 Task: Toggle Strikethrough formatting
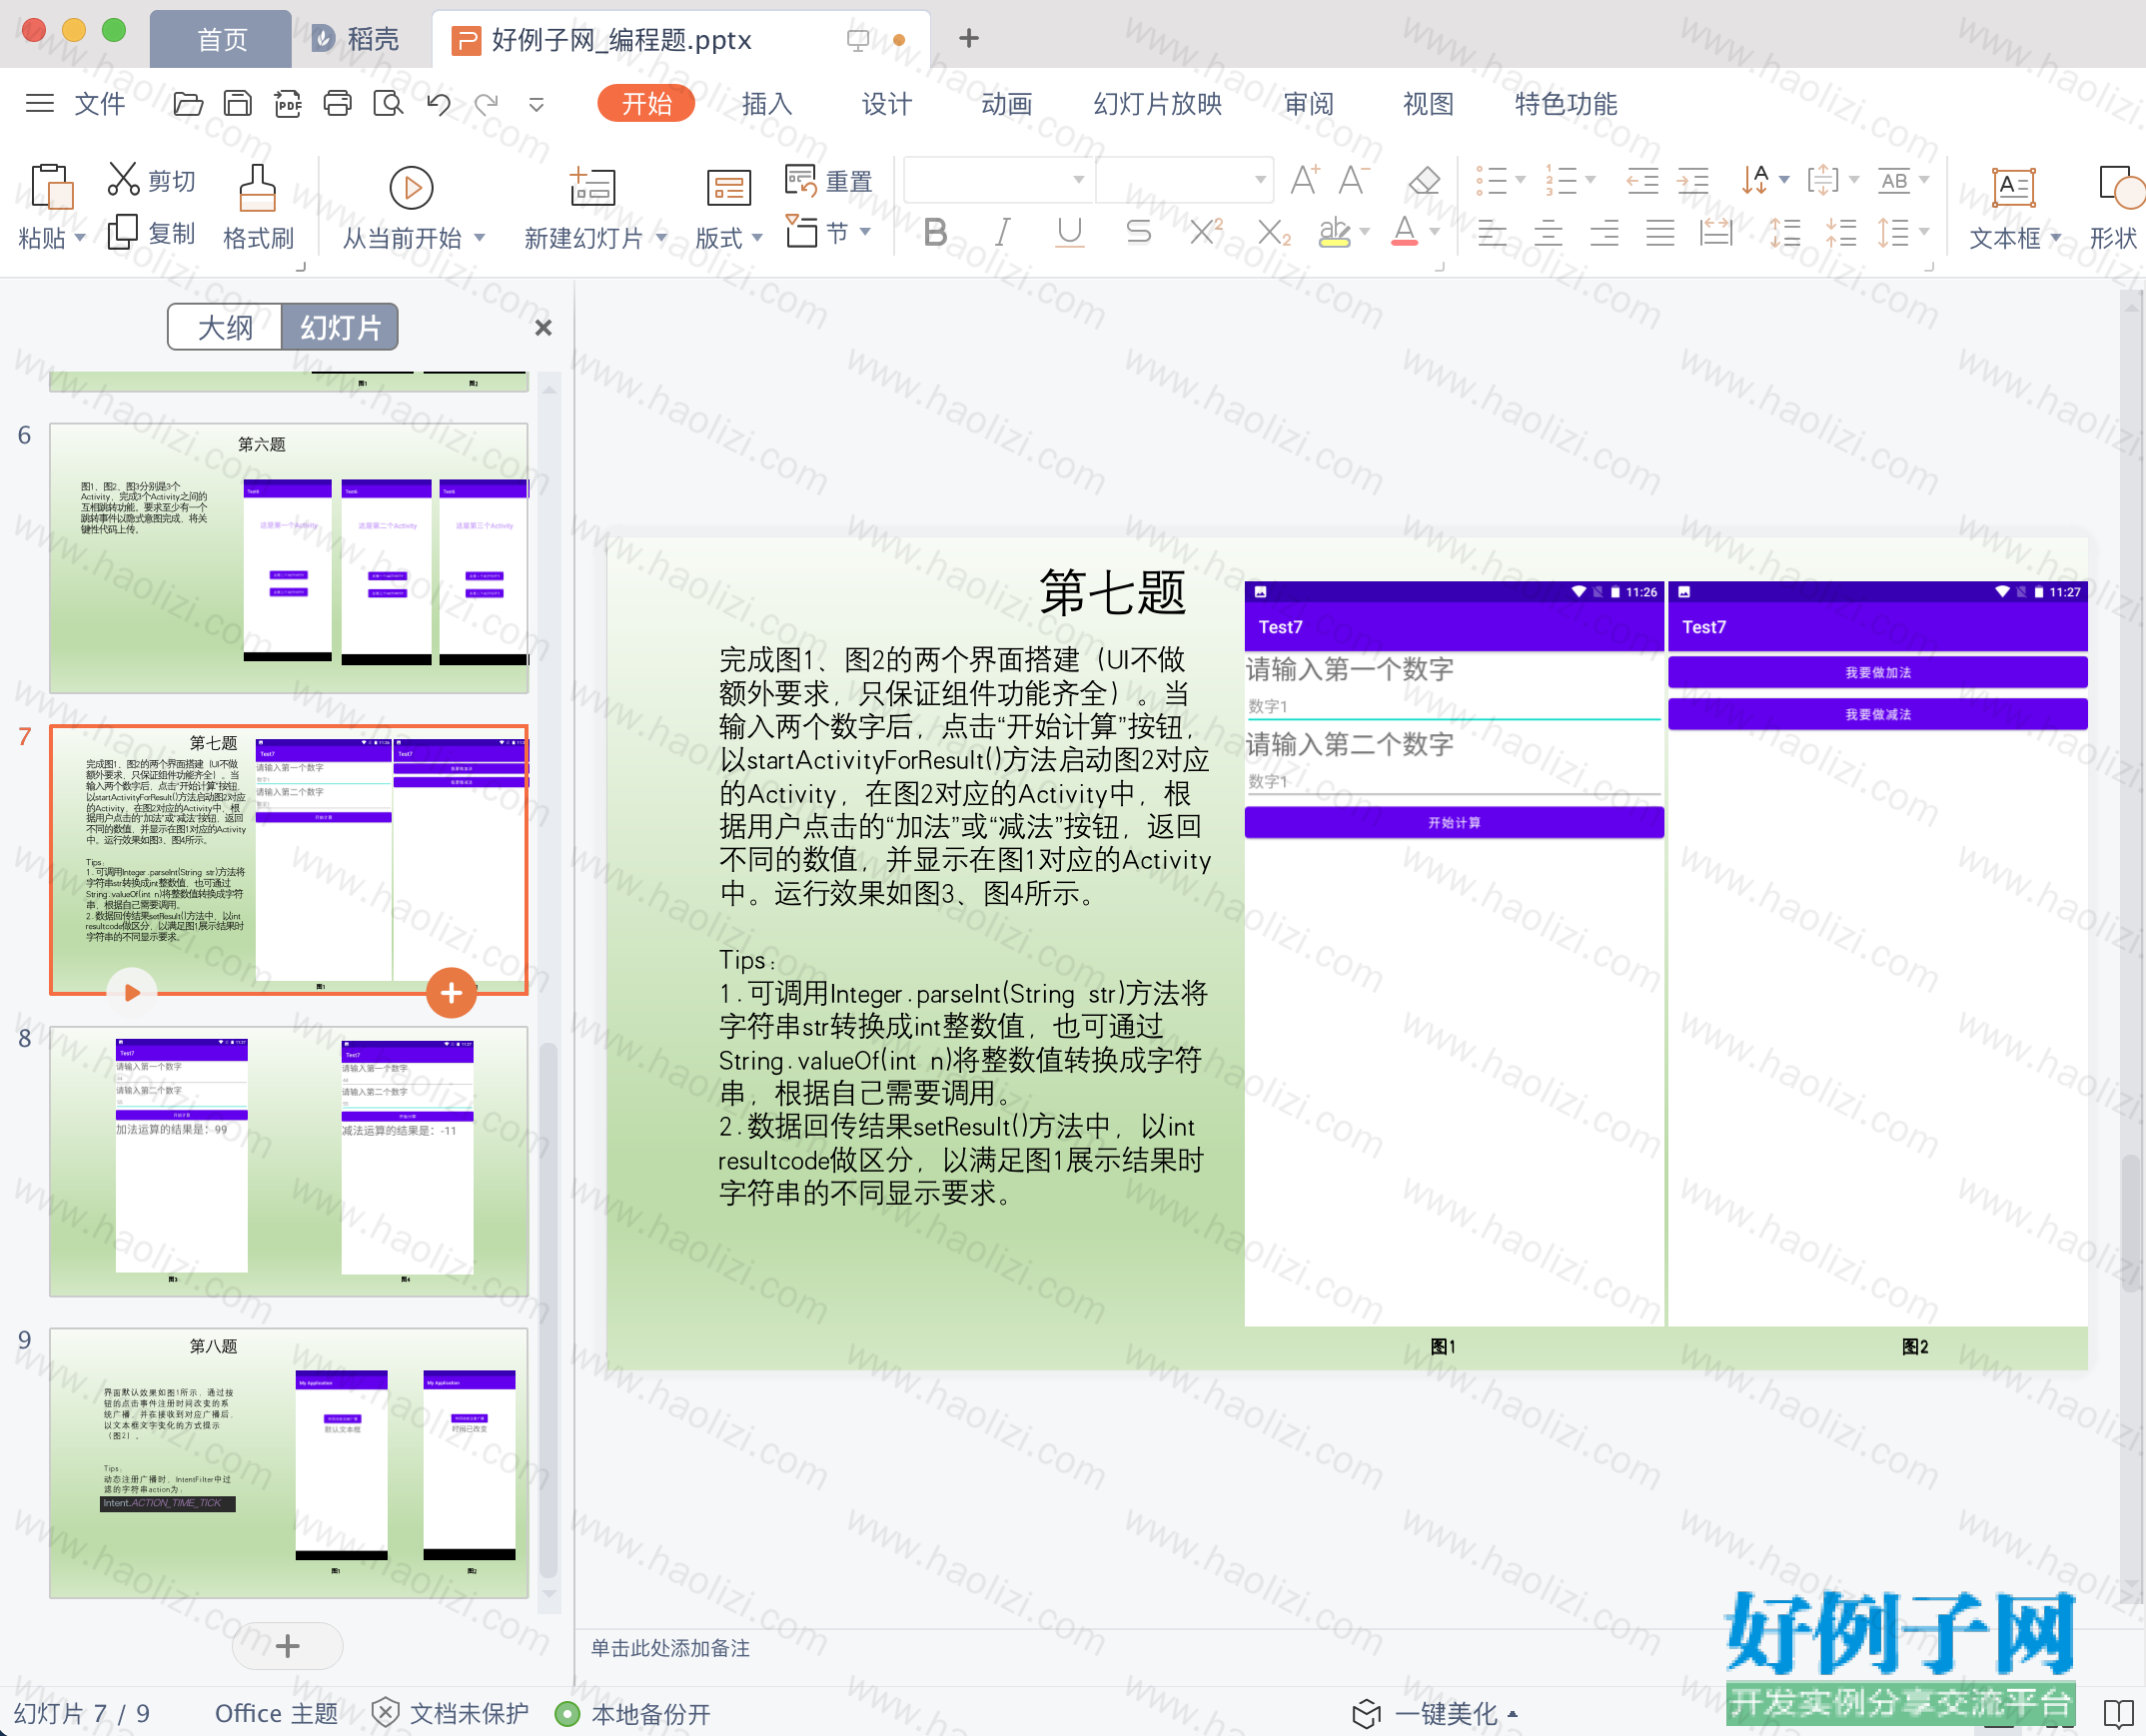click(1138, 232)
